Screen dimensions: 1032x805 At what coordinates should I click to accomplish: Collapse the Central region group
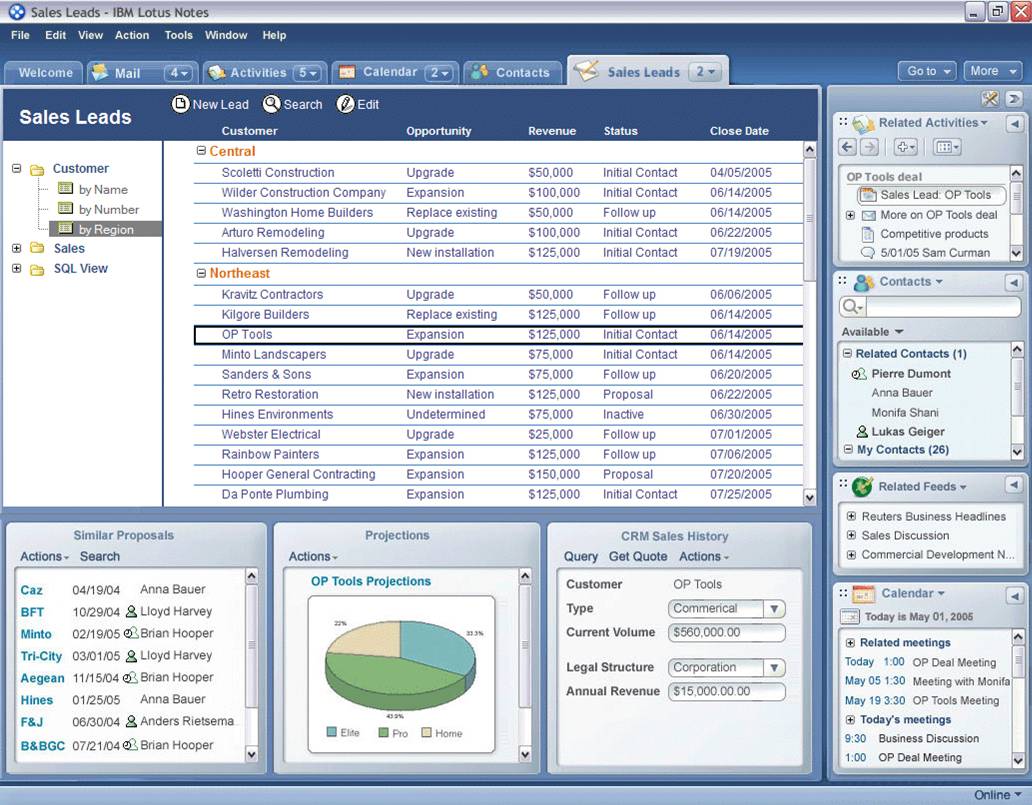pyautogui.click(x=201, y=151)
